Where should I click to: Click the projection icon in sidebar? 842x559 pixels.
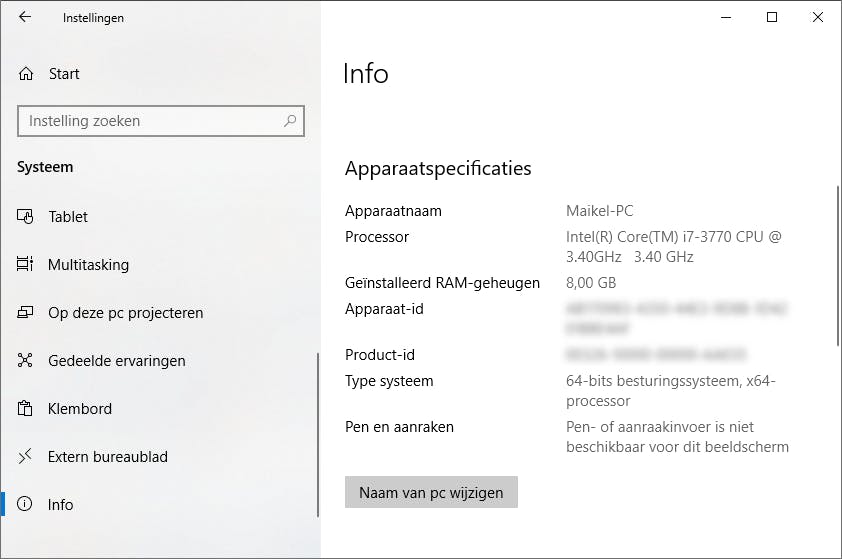click(x=26, y=313)
